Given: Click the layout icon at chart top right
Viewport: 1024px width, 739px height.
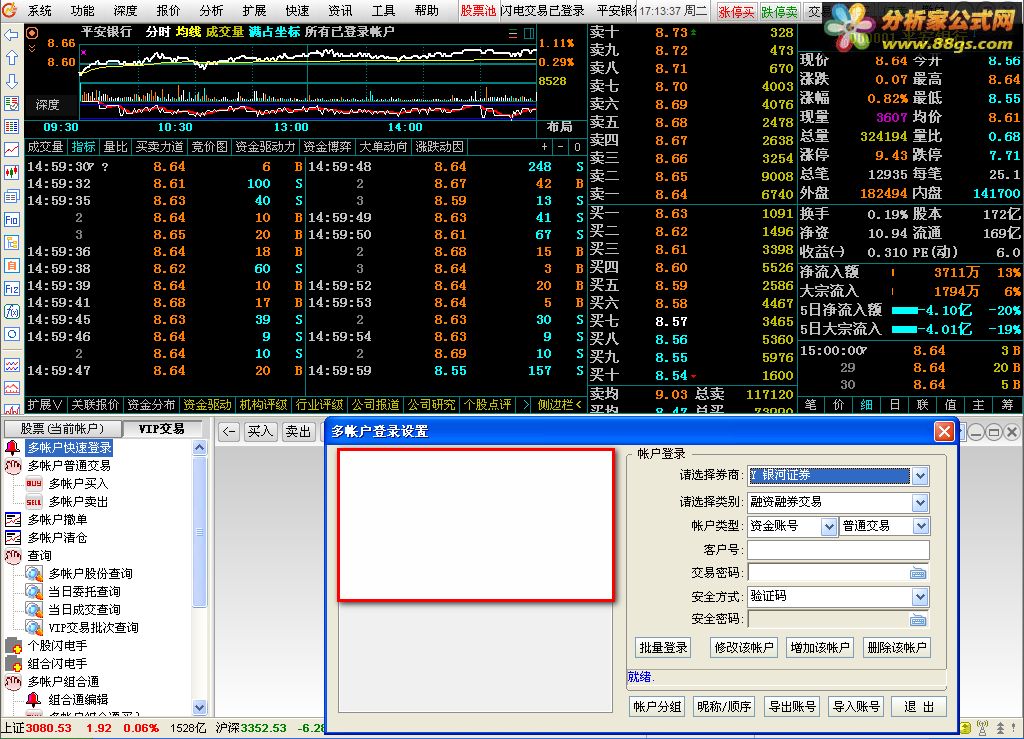Looking at the screenshot, I should pos(529,33).
